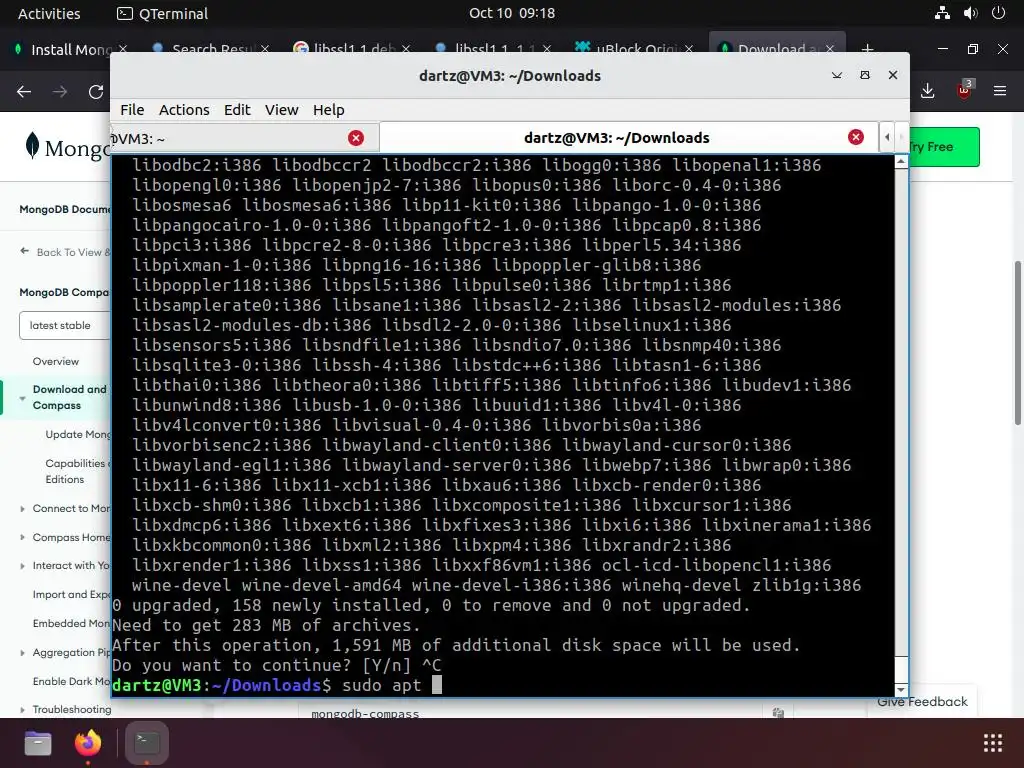Show applications grid
The width and height of the screenshot is (1024, 768).
(x=993, y=743)
